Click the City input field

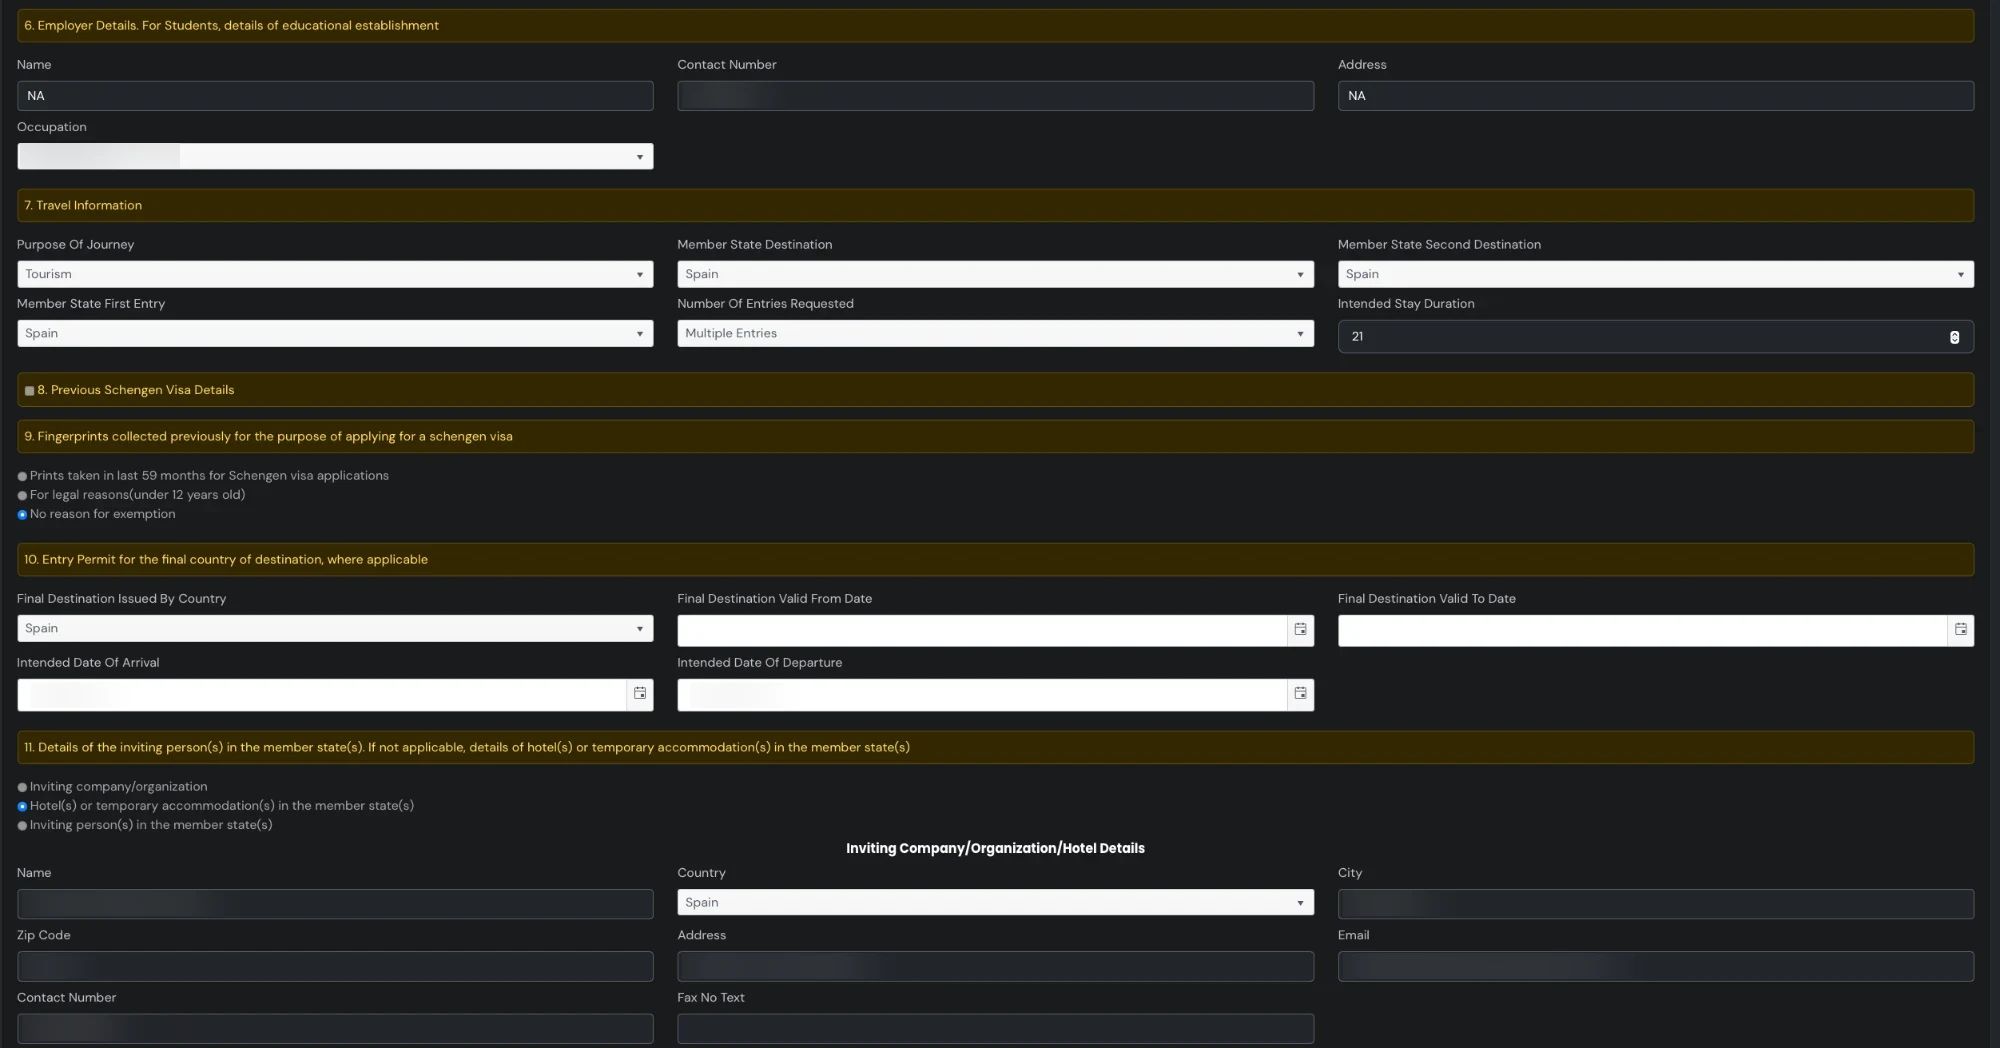pyautogui.click(x=1656, y=904)
